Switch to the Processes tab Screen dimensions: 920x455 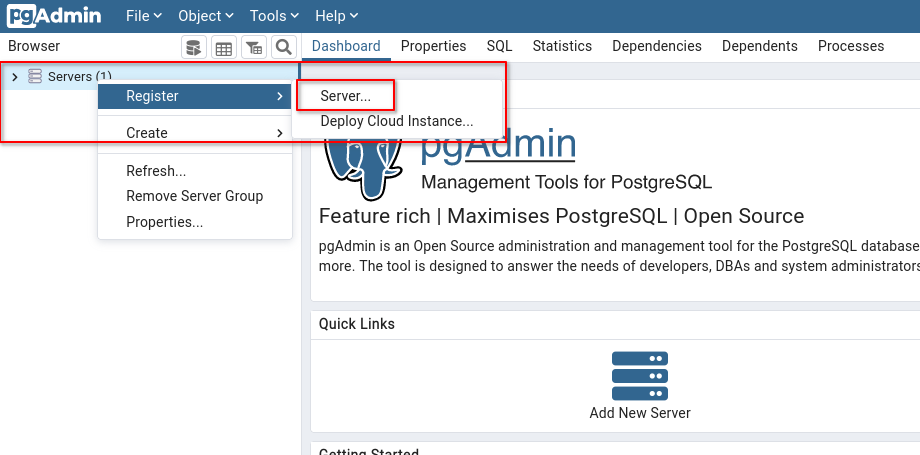(851, 46)
